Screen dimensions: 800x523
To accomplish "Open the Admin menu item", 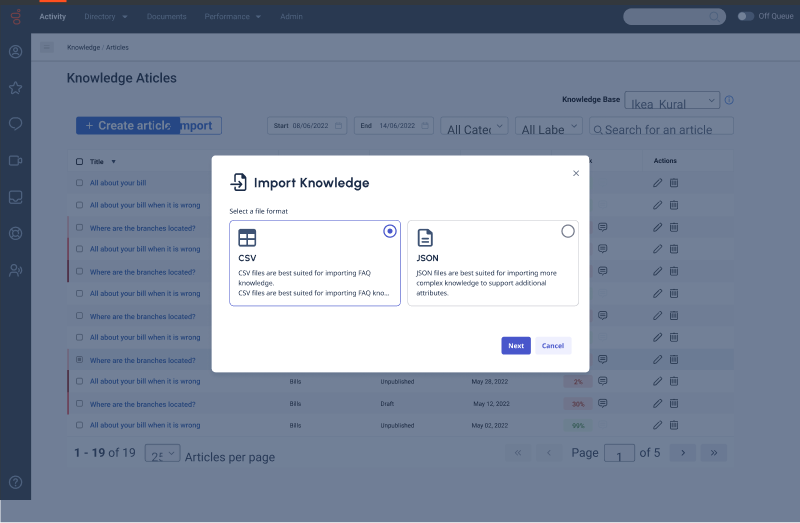I will (291, 17).
